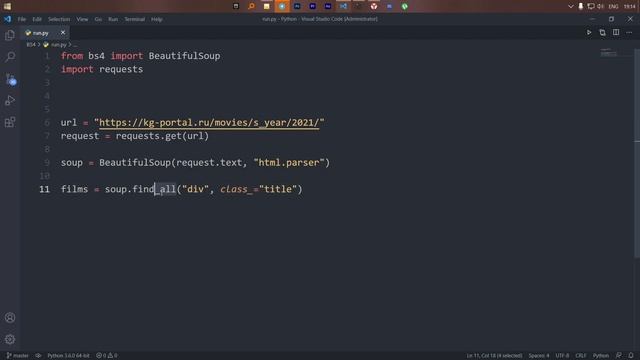The height and width of the screenshot is (360, 640).
Task: Open the Windows Start button
Action: [x=7, y=6]
